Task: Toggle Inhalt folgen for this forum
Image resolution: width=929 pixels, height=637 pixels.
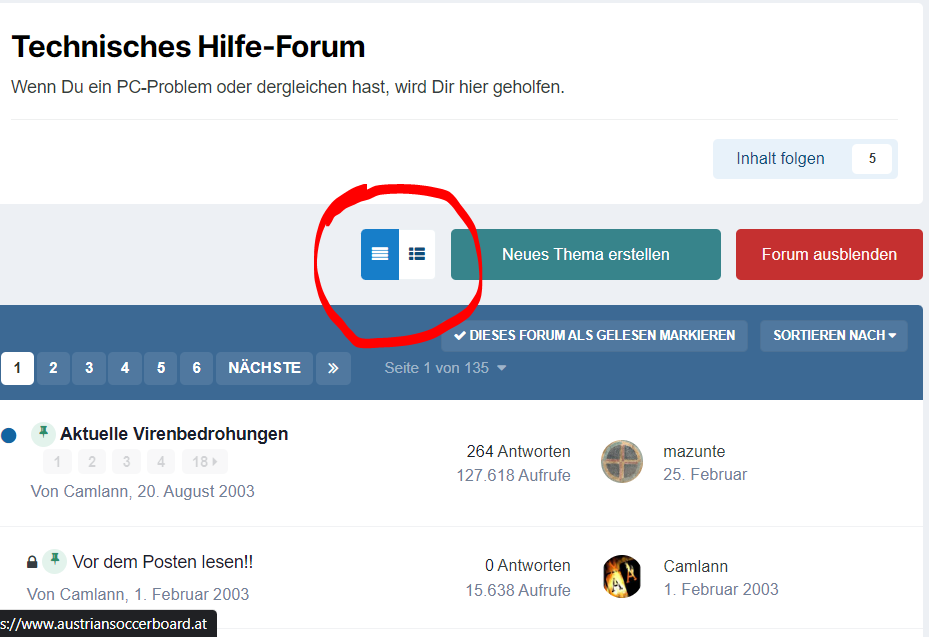Action: pos(780,159)
